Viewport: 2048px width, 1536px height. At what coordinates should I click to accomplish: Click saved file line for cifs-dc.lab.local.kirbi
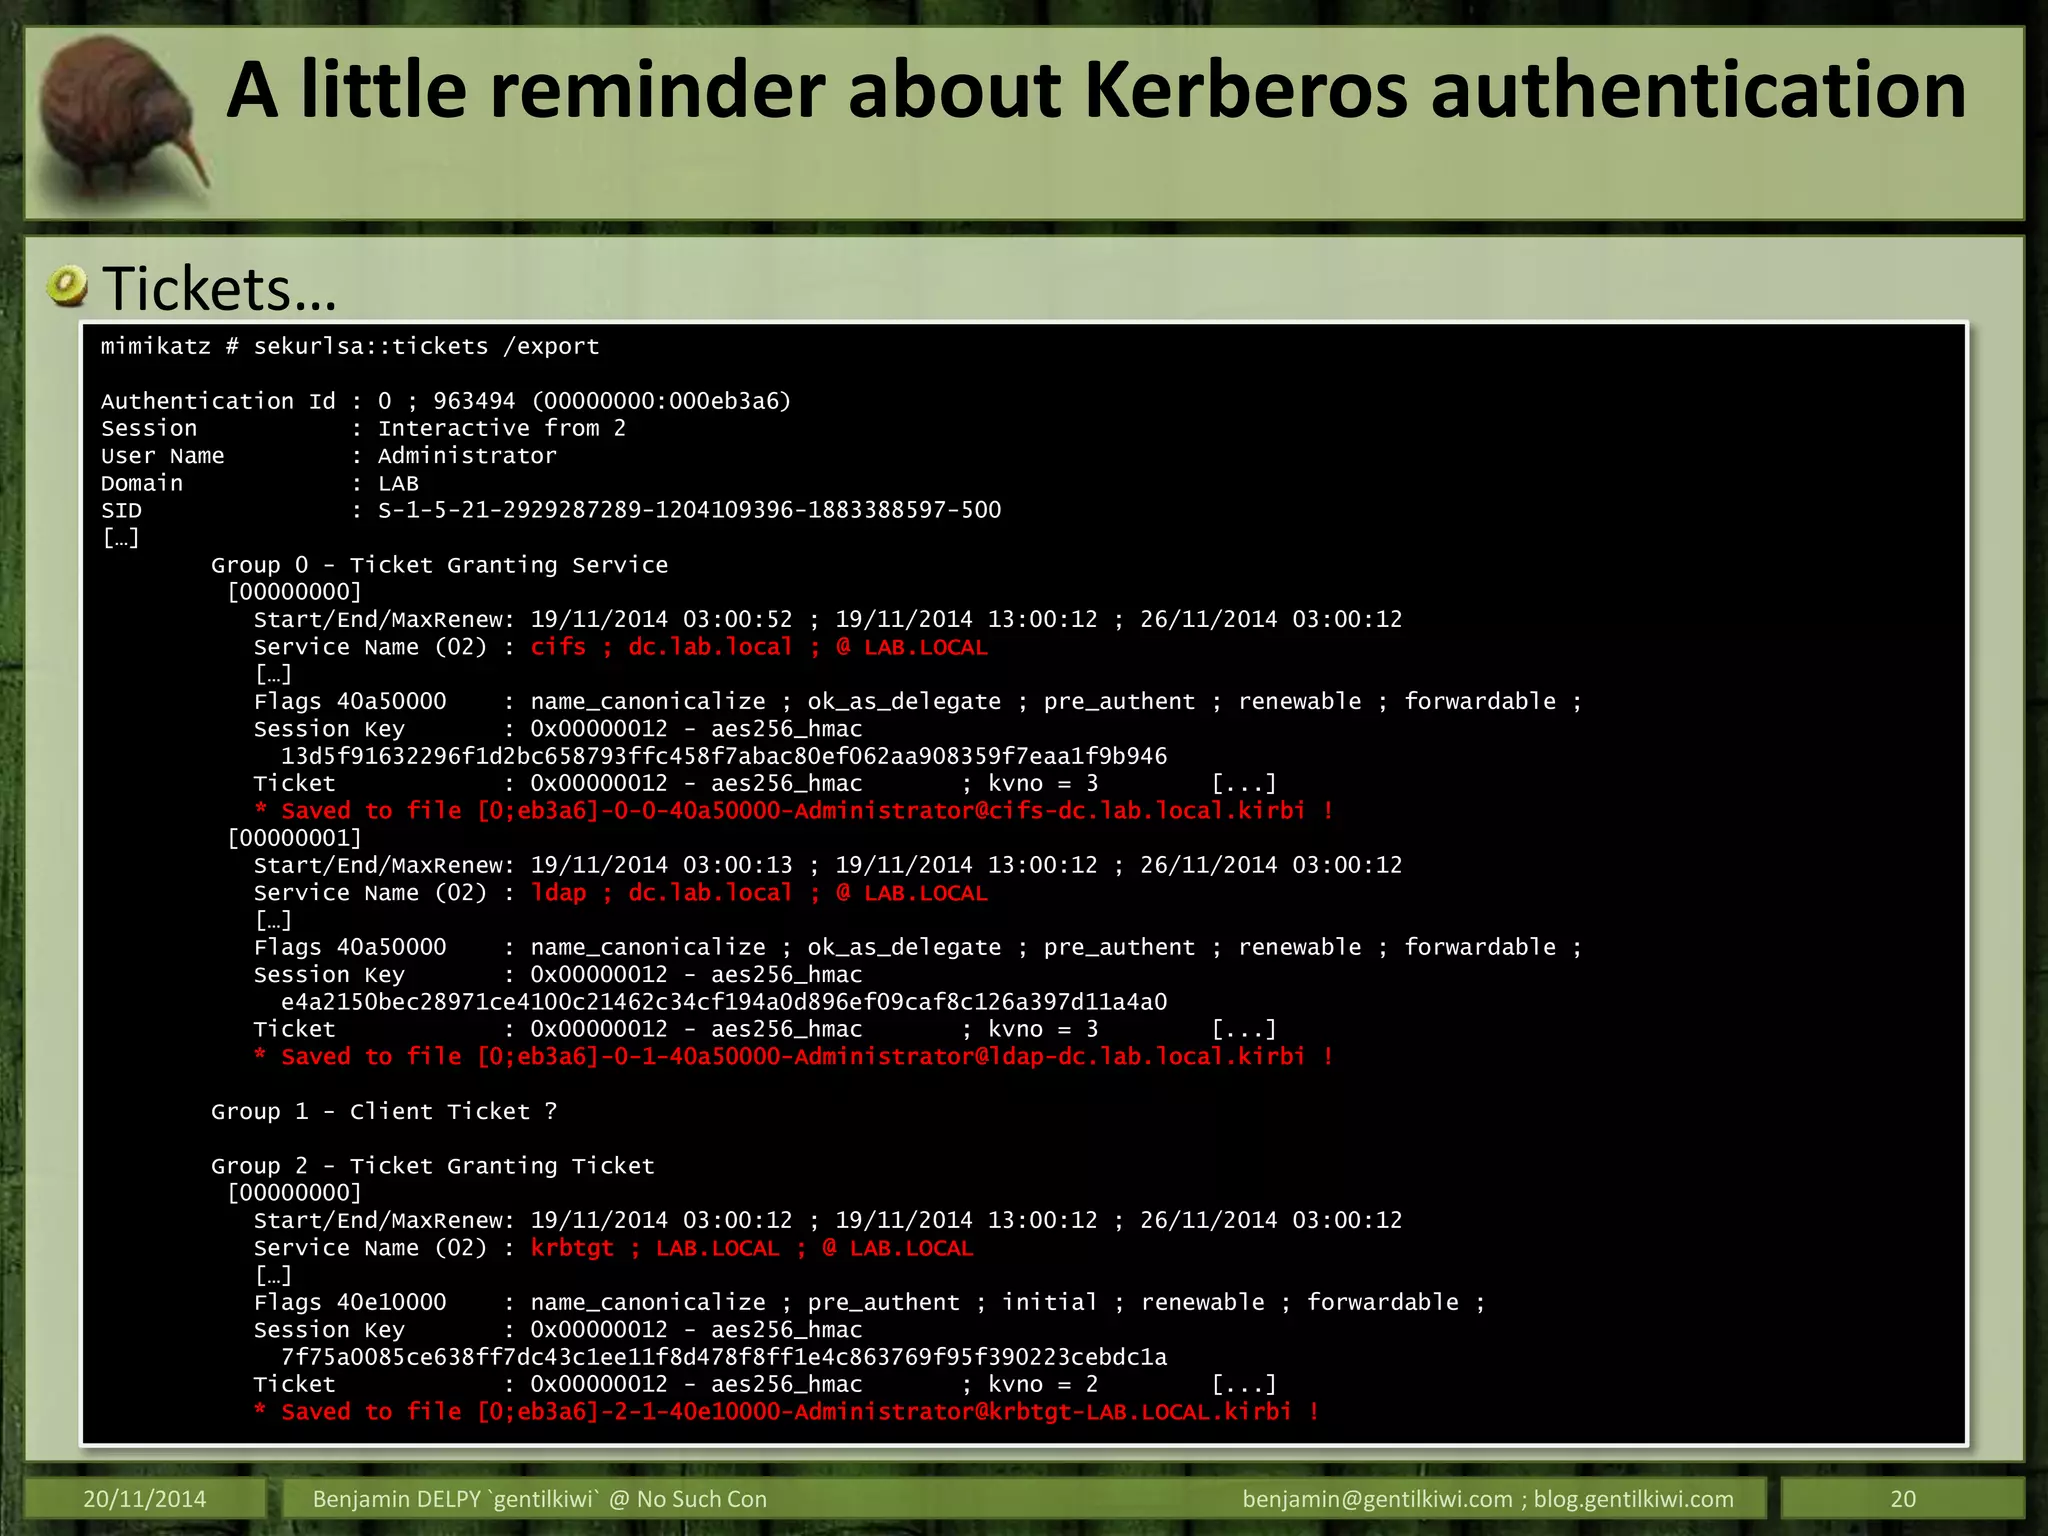(x=794, y=811)
